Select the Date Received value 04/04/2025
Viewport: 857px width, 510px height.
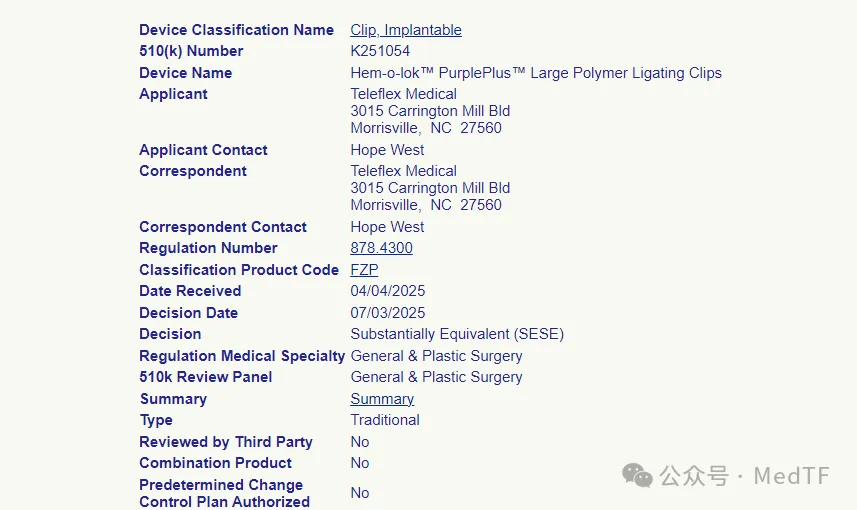point(387,291)
